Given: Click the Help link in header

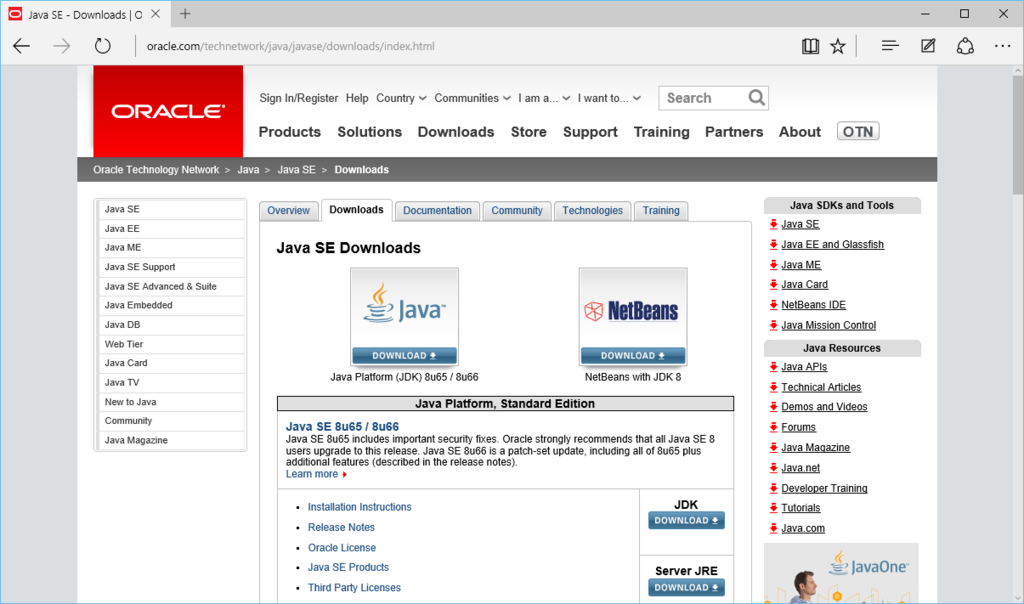Looking at the screenshot, I should pos(357,98).
